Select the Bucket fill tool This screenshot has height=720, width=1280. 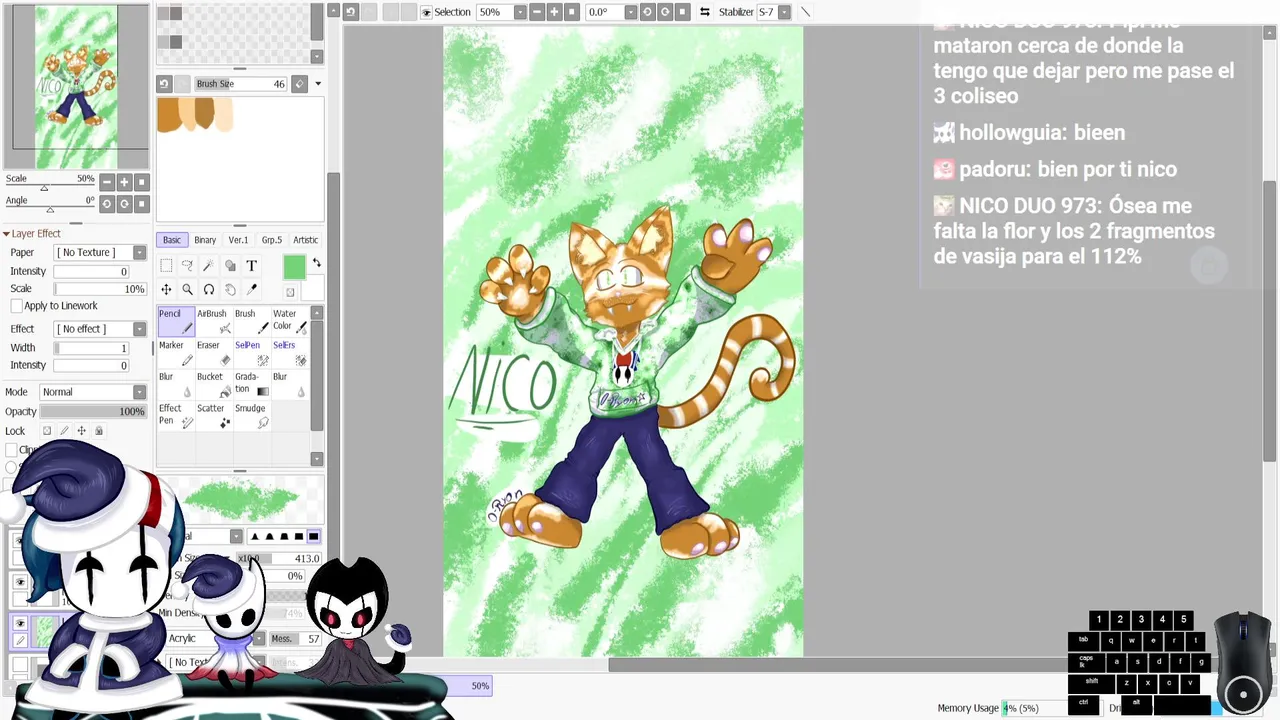[x=213, y=385]
